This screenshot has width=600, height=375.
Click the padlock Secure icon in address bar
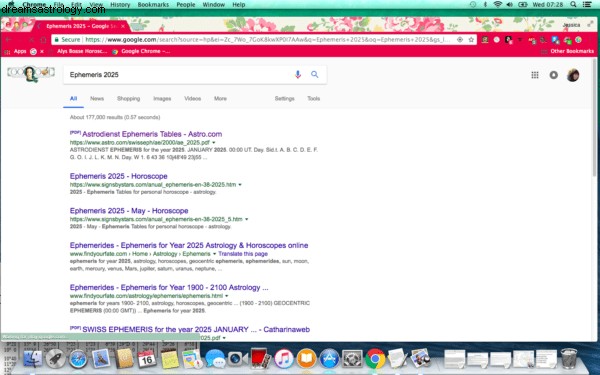pyautogui.click(x=57, y=39)
